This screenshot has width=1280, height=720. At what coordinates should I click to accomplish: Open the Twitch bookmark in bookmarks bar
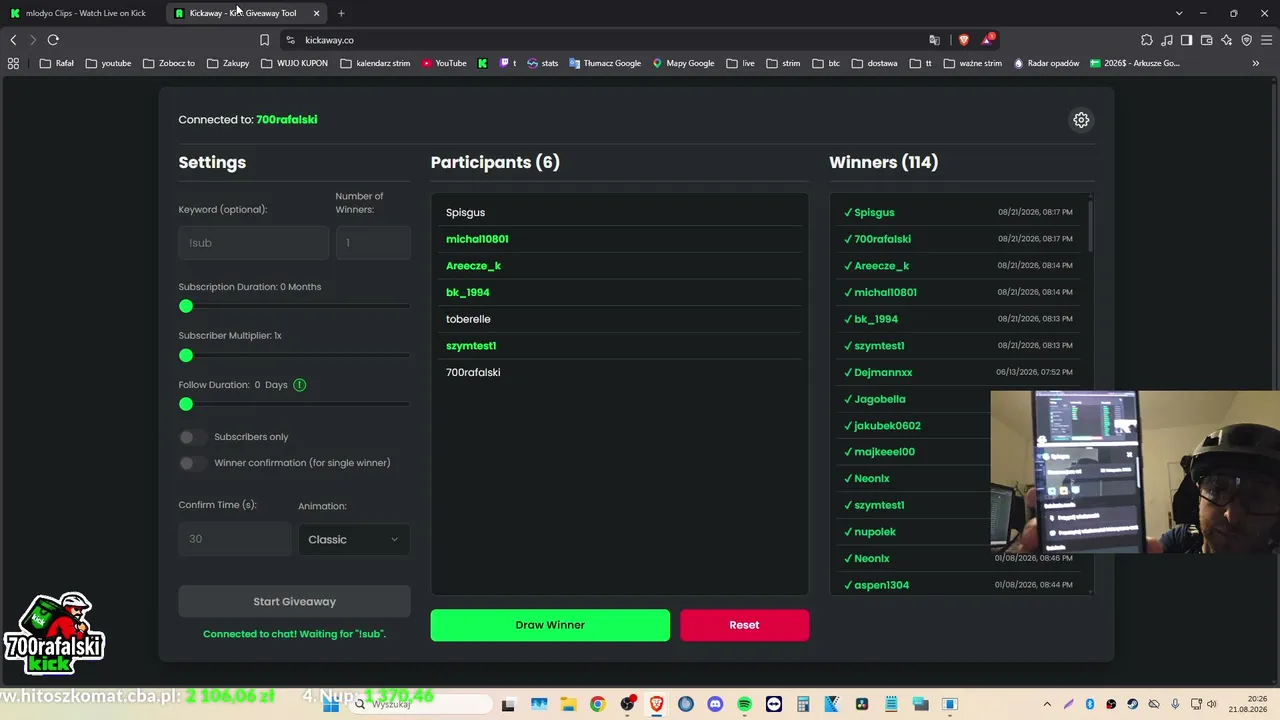(x=507, y=63)
